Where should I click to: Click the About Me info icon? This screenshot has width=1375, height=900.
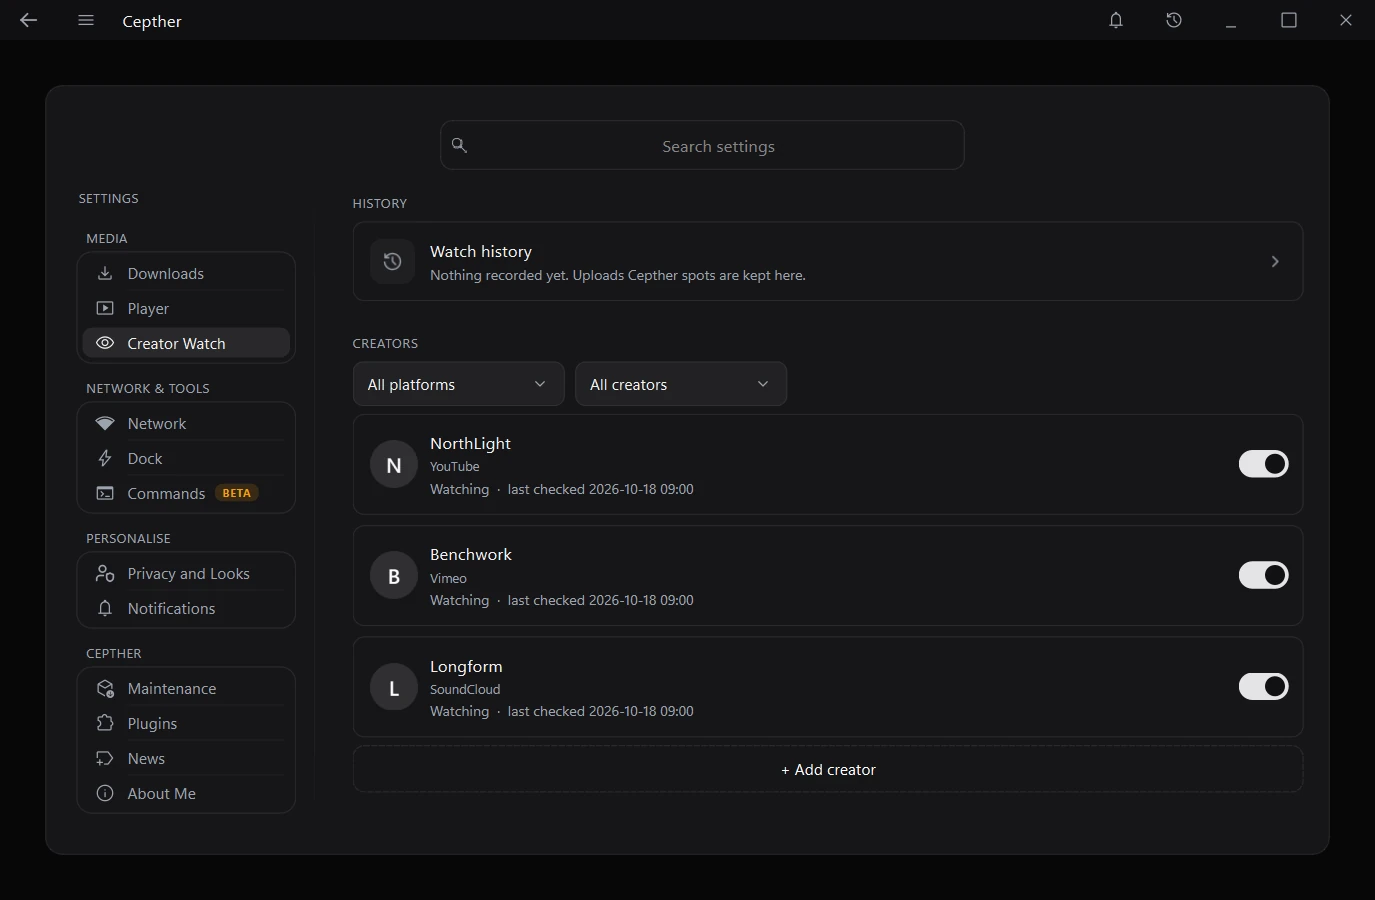(x=105, y=793)
